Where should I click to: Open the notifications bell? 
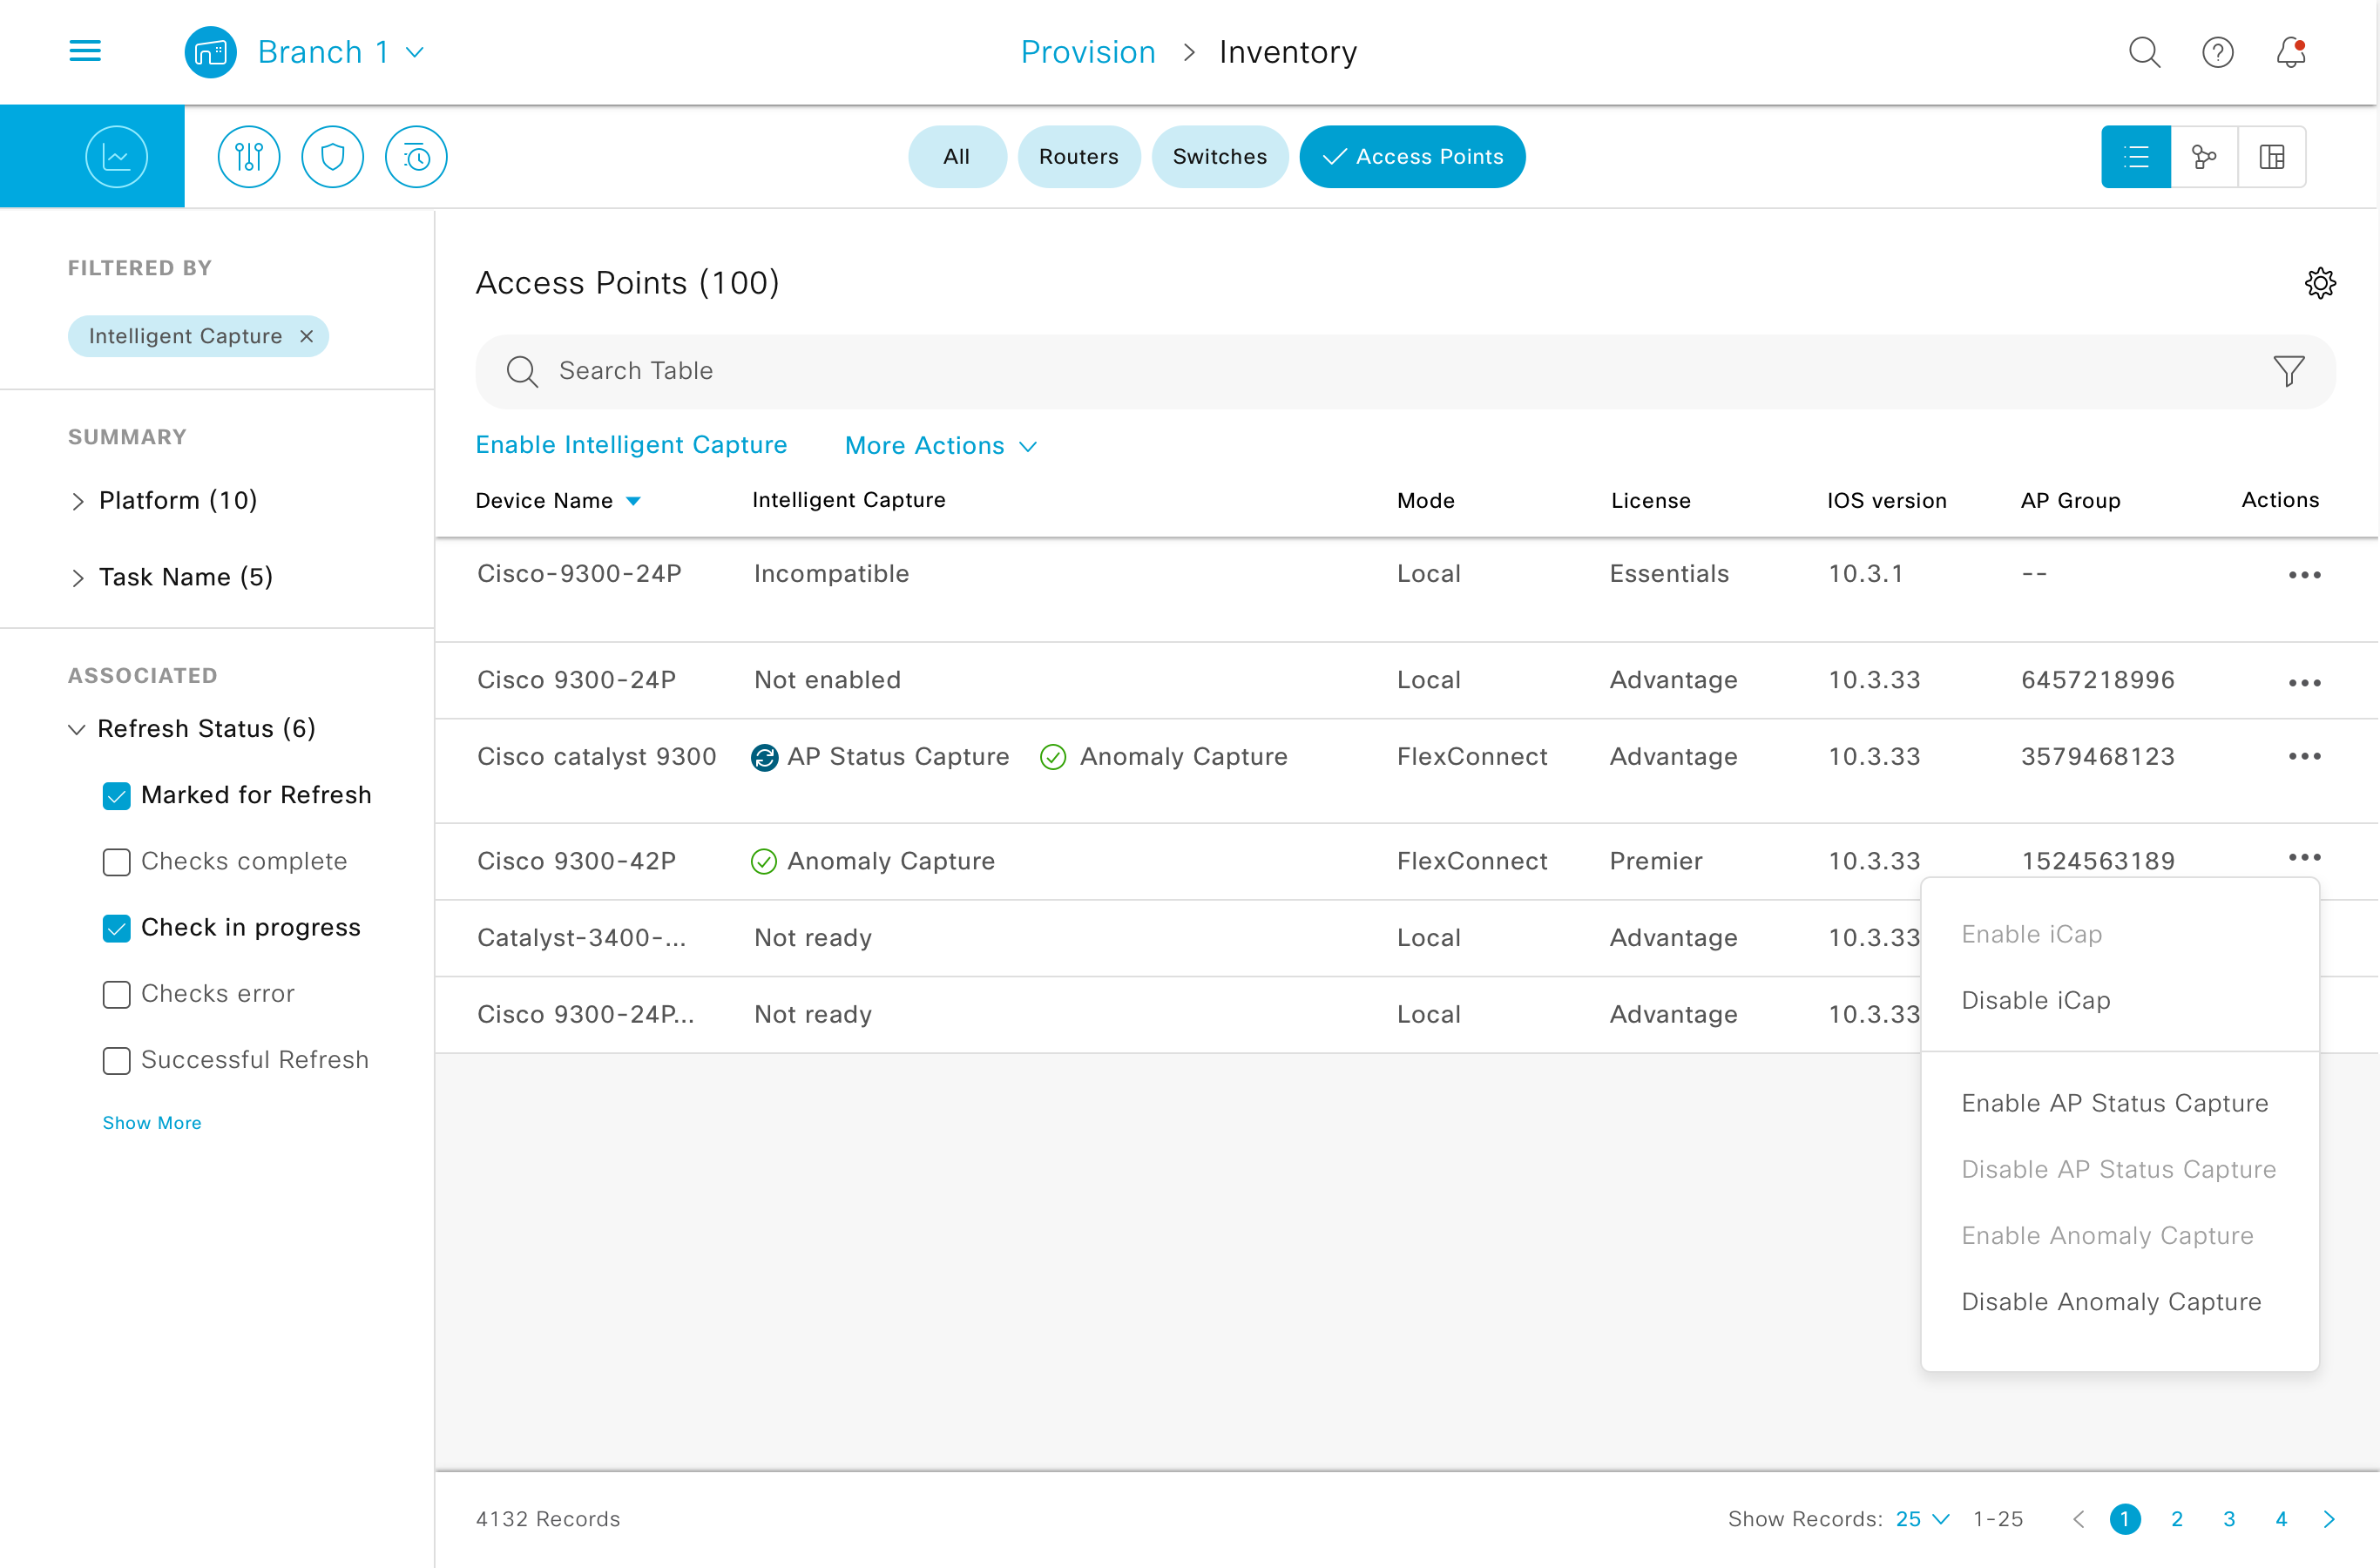(x=2290, y=52)
